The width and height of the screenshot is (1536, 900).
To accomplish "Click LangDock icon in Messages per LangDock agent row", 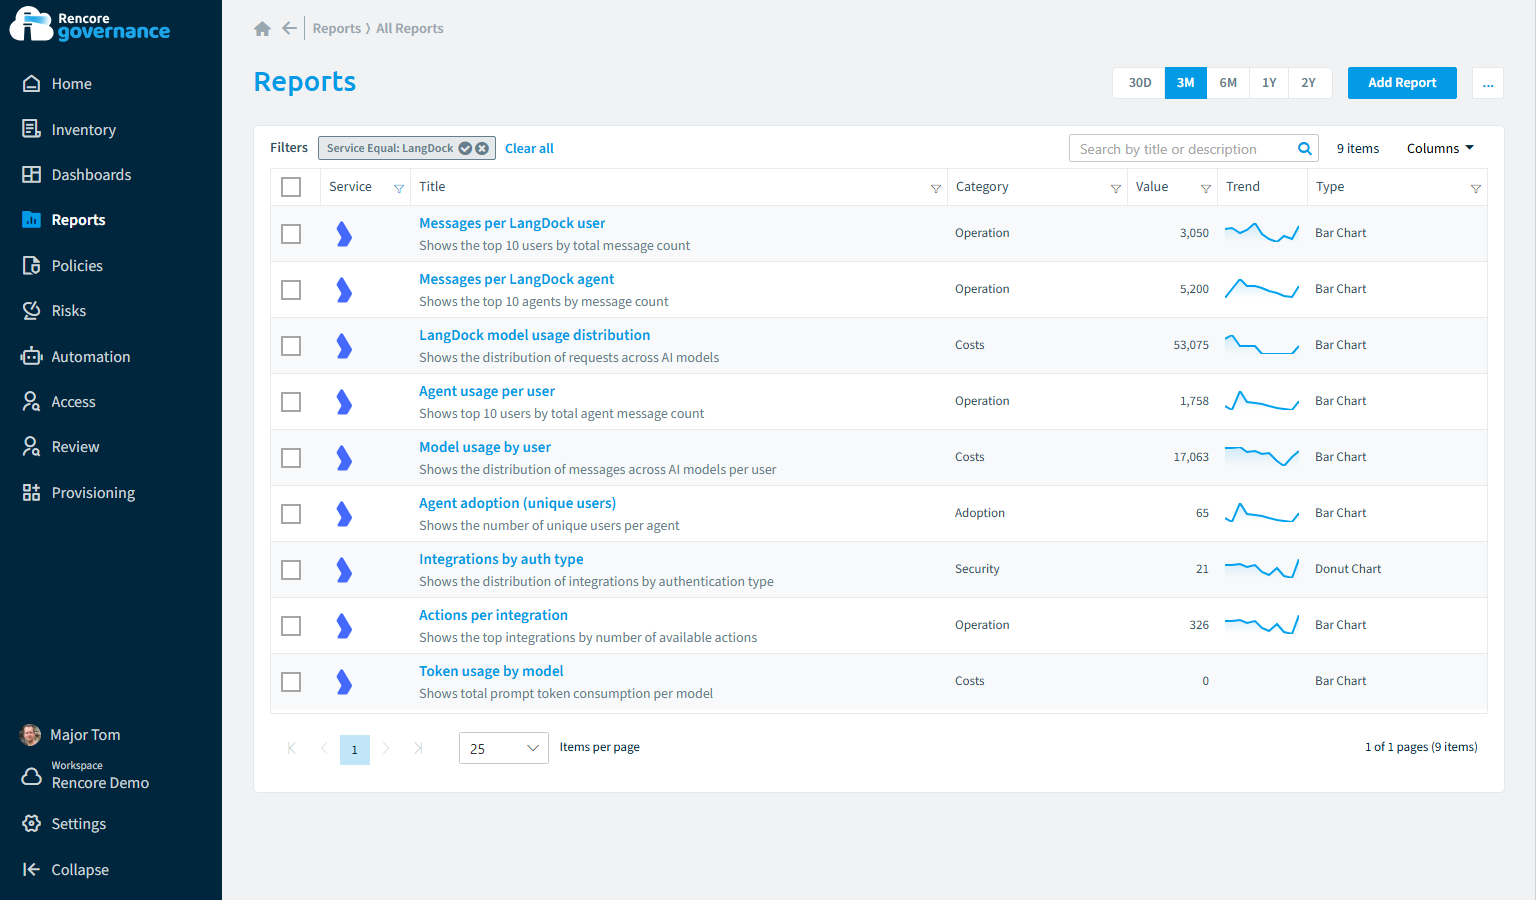I will click(344, 290).
